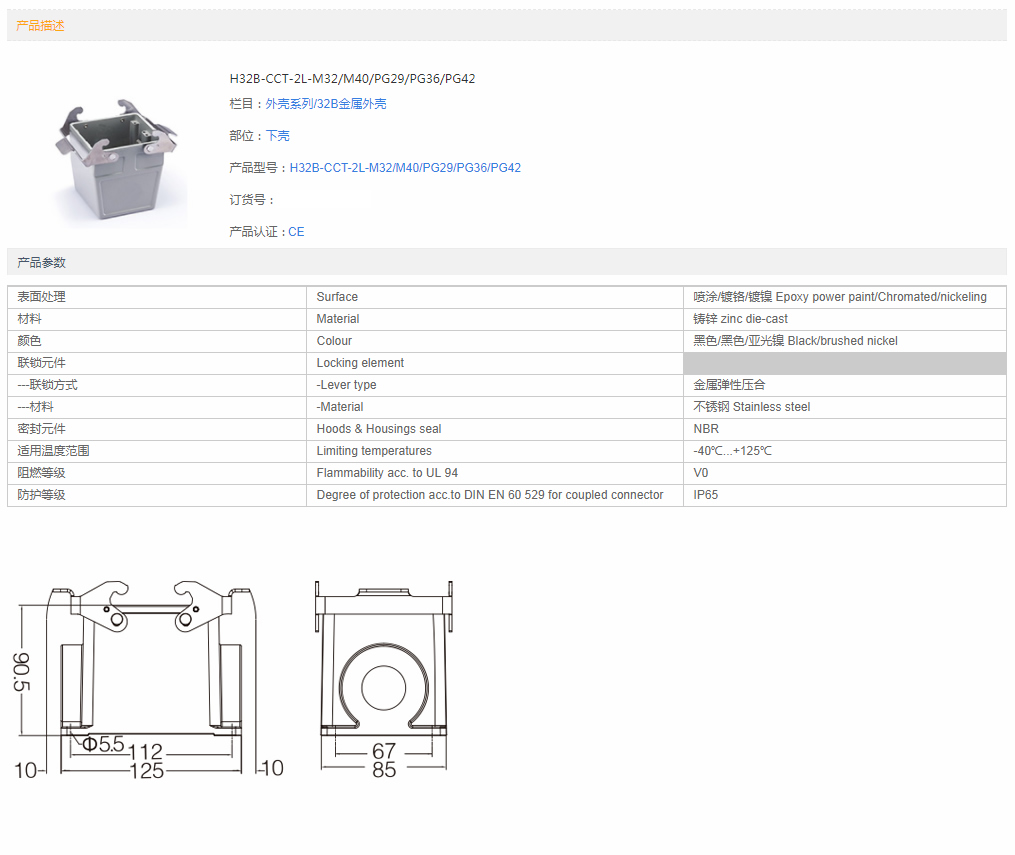Image resolution: width=1015 pixels, height=855 pixels.
Task: Select the black product title text at top
Action: pyautogui.click(x=352, y=79)
